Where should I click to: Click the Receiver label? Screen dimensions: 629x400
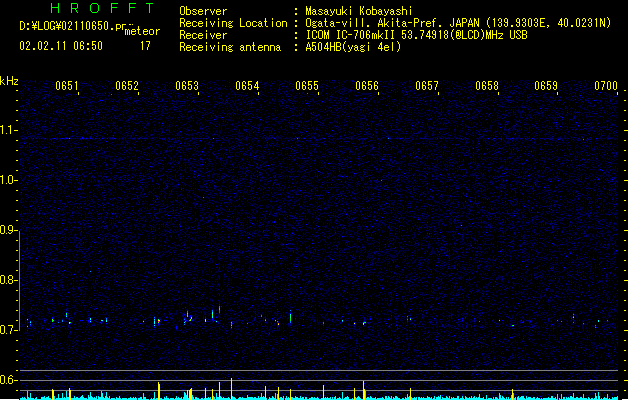point(203,35)
